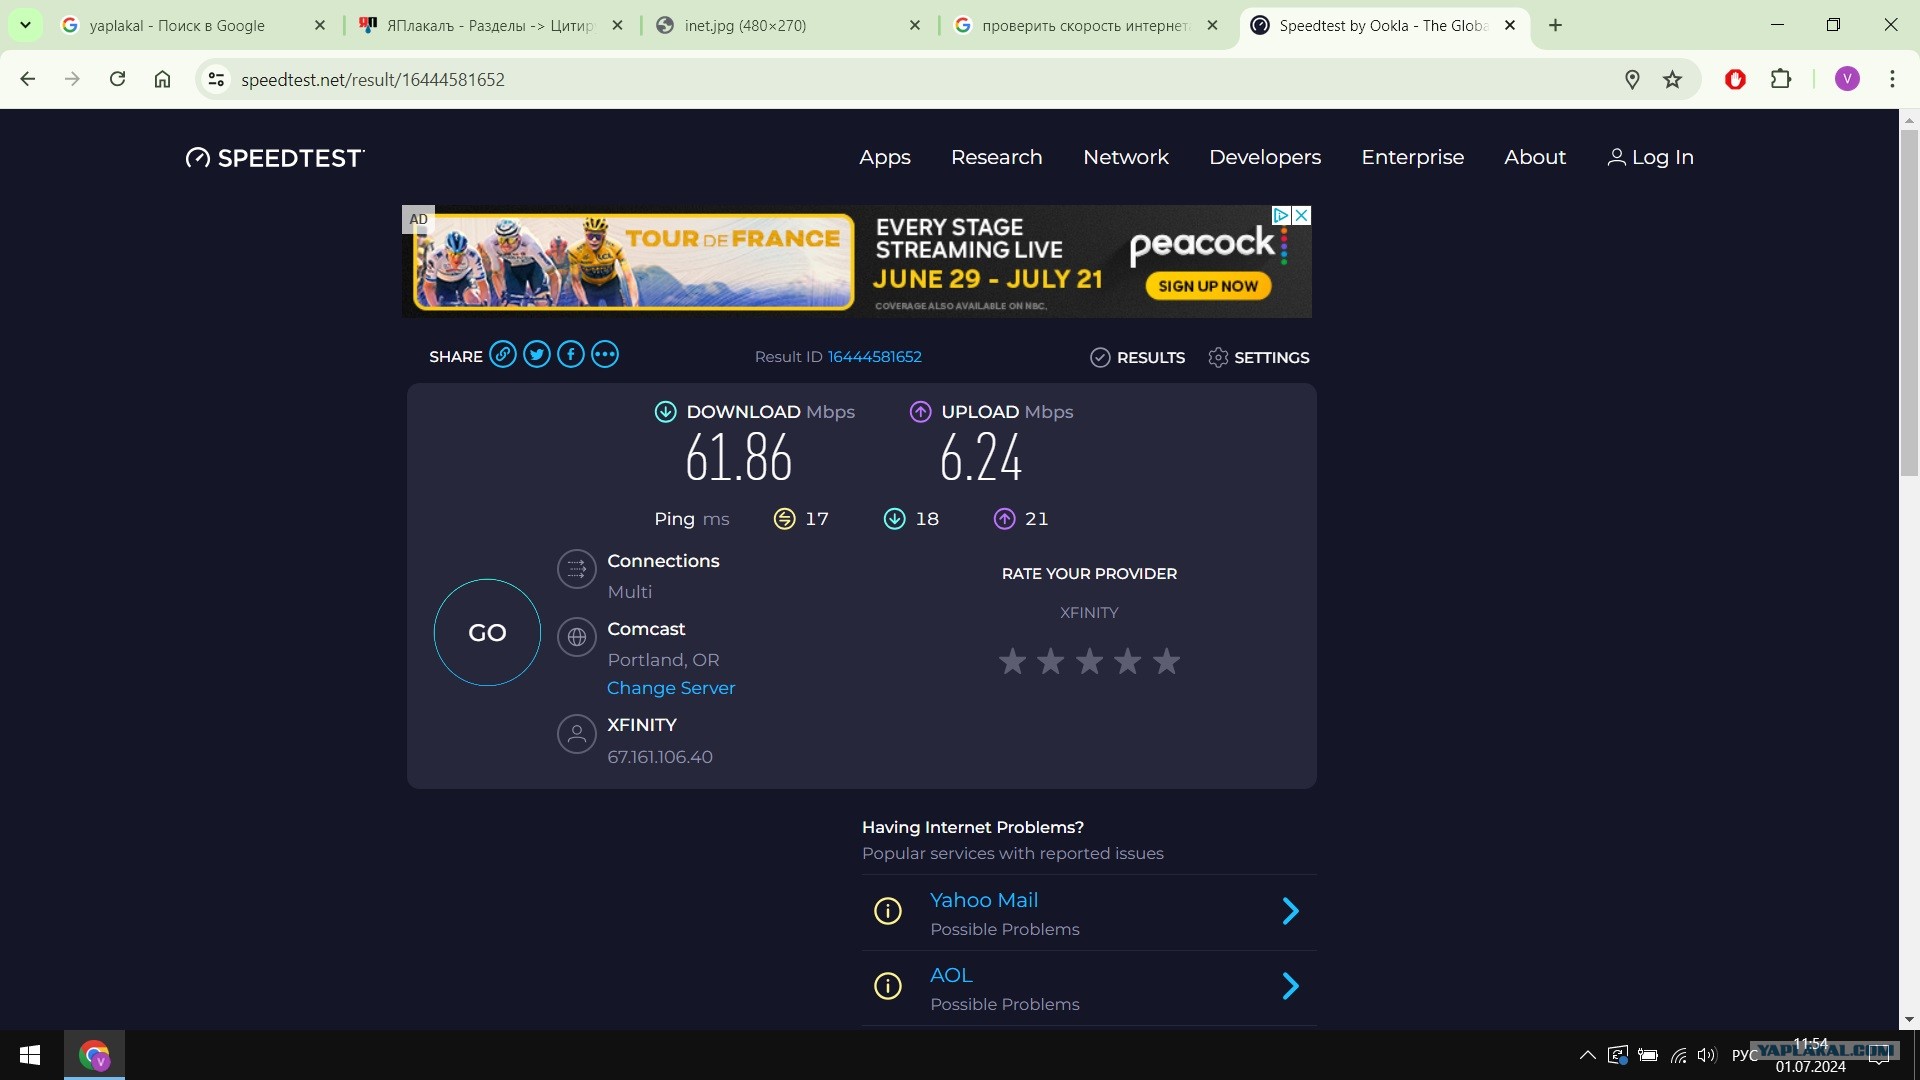Screen dimensions: 1920x1080
Task: View site information icon
Action: point(216,79)
